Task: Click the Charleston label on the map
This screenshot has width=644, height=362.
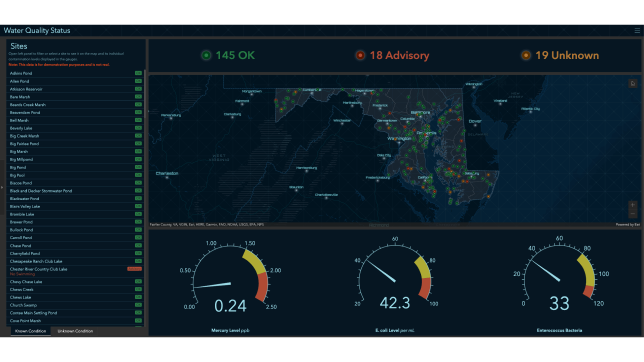Action: (x=167, y=173)
